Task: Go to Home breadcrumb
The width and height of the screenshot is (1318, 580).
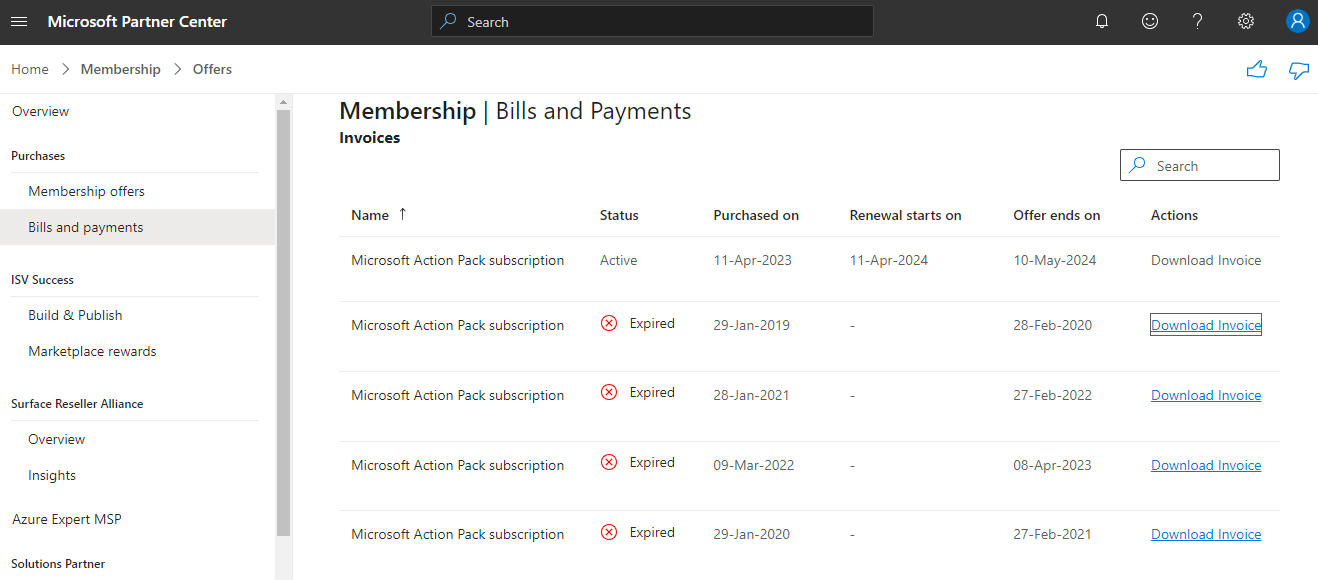Action: click(x=30, y=69)
